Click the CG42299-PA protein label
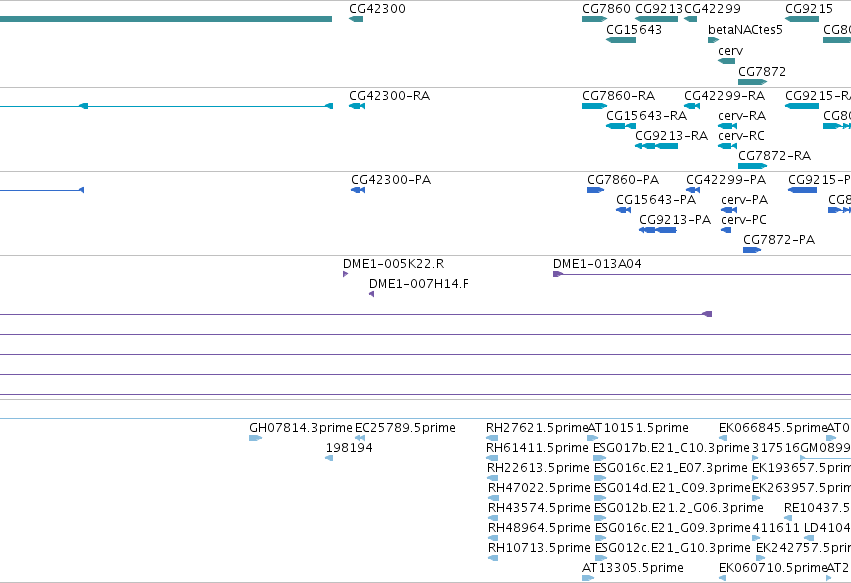The image size is (851, 583). coord(726,180)
